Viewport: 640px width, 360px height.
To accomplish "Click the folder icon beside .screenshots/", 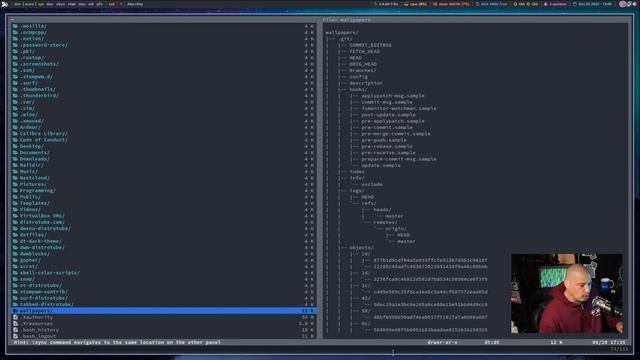I will point(15,64).
